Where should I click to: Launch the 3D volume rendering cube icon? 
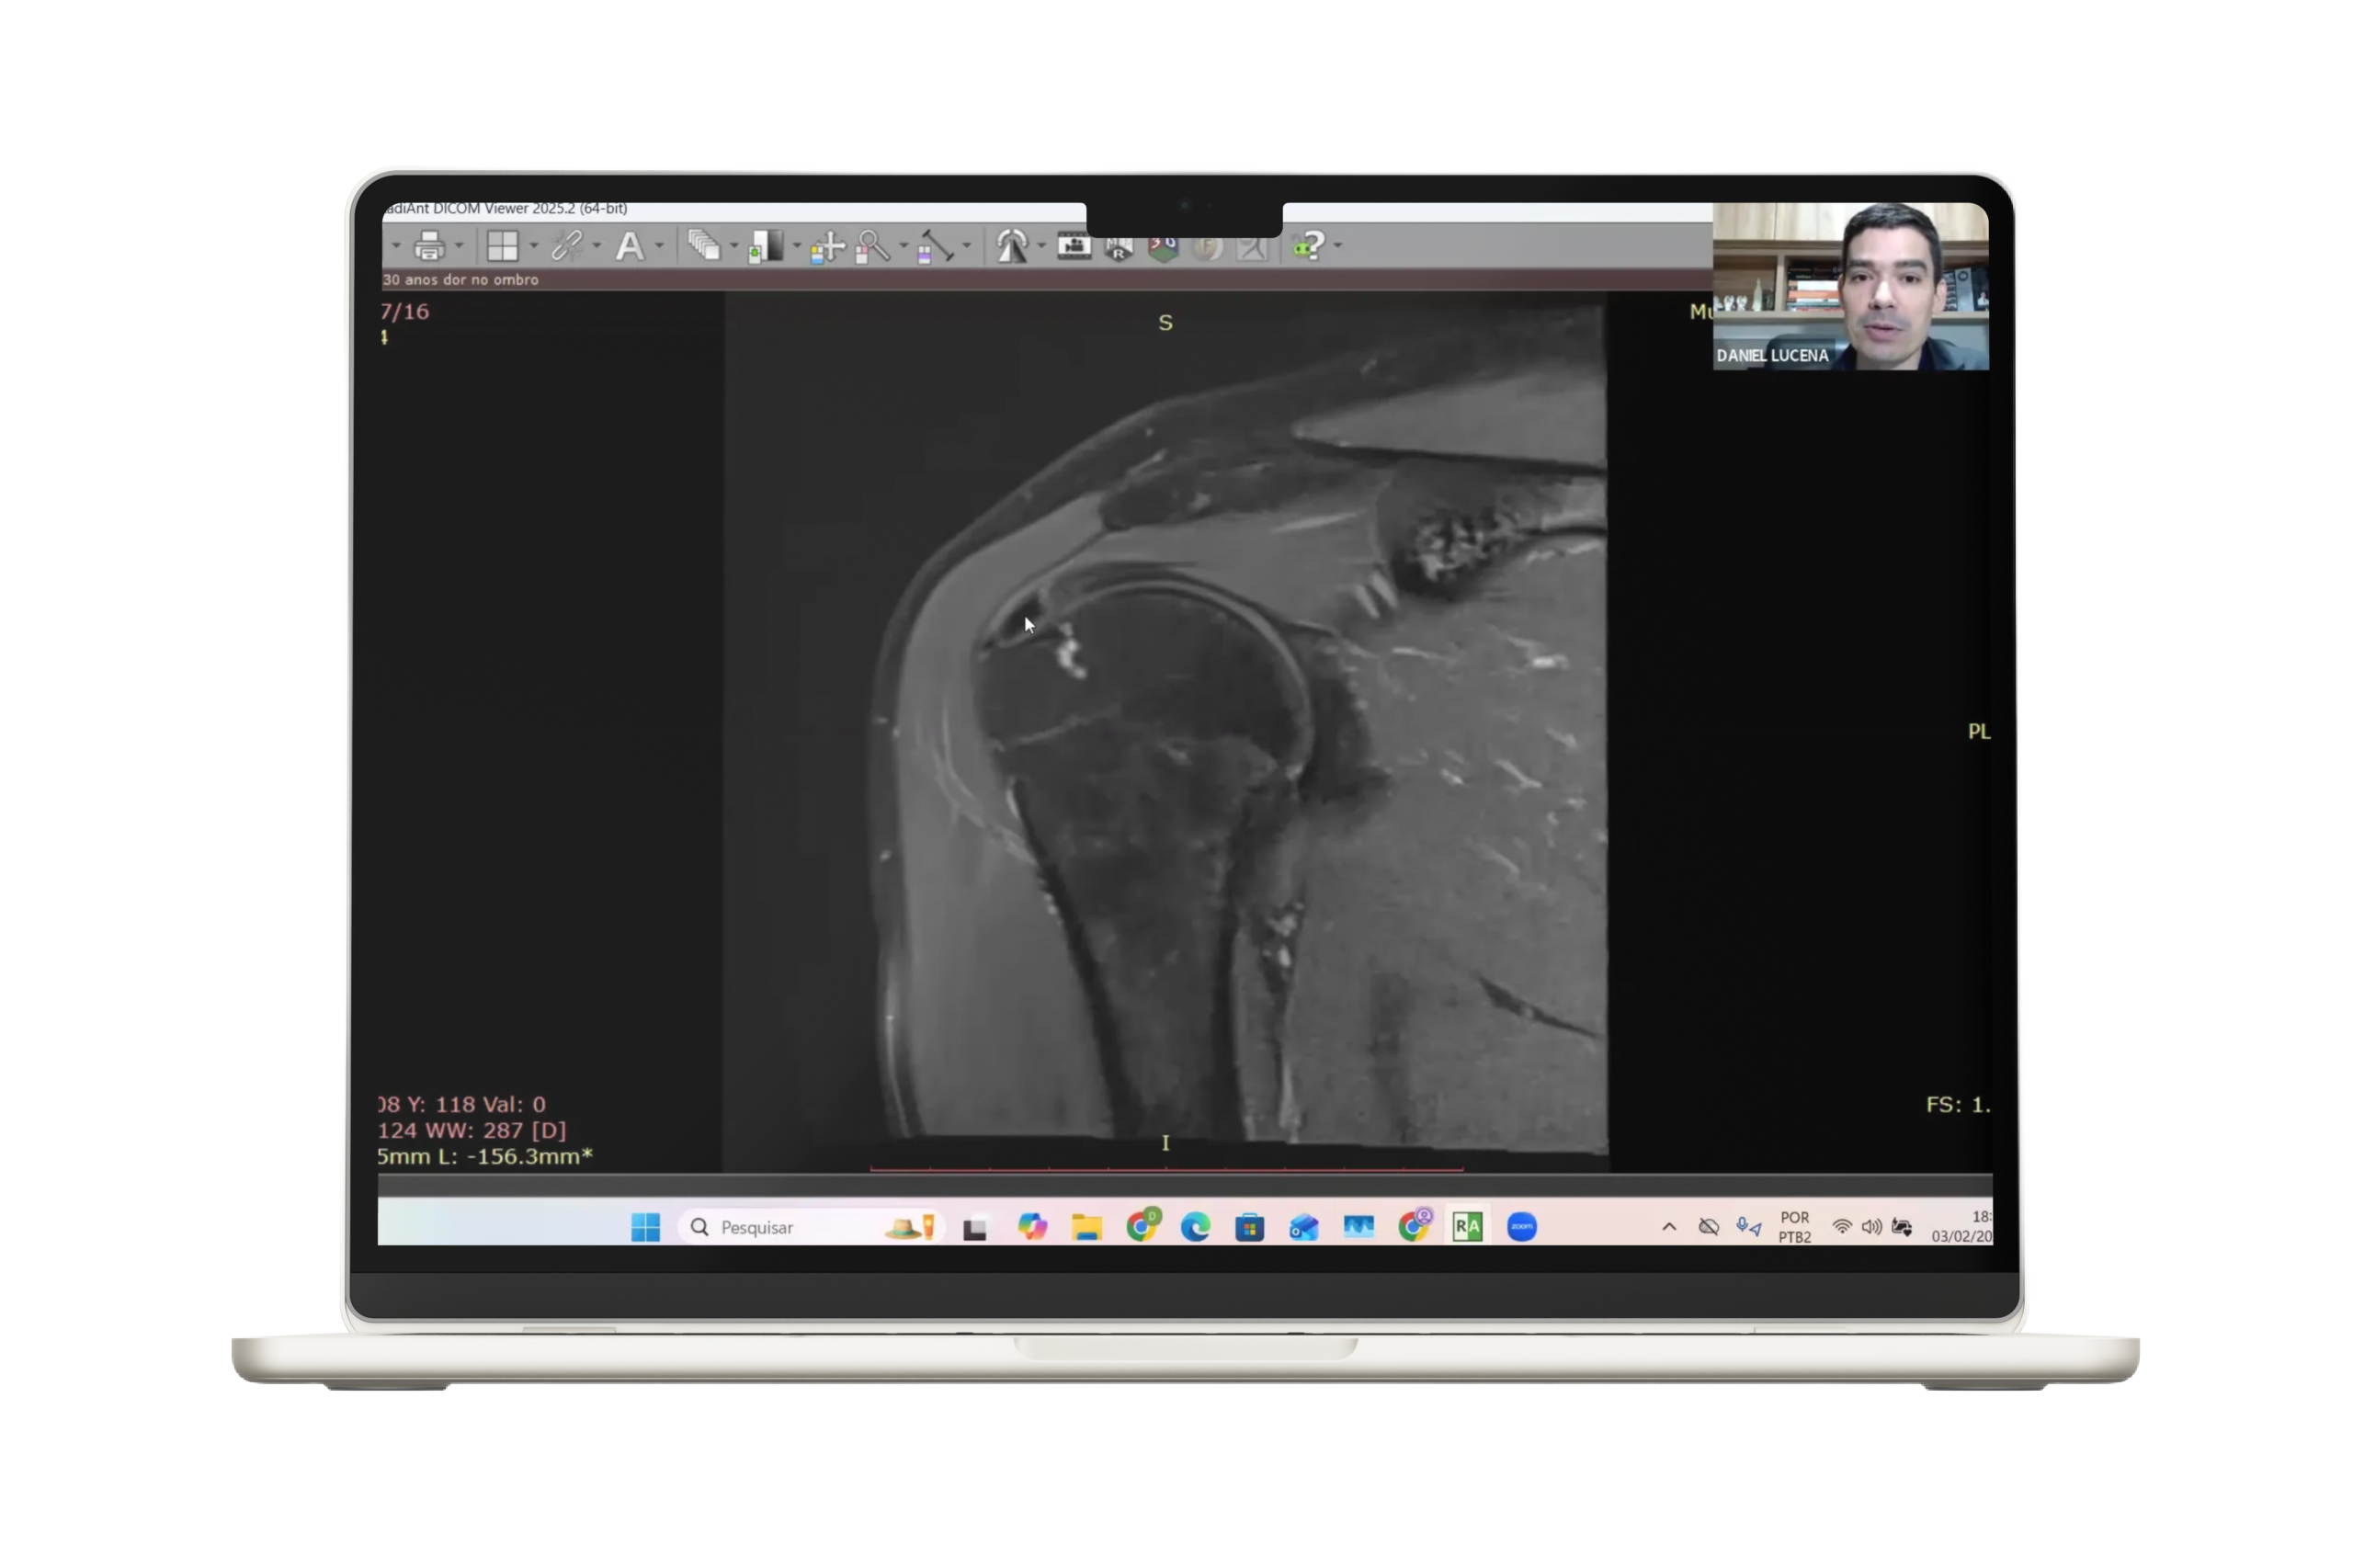(x=1163, y=246)
